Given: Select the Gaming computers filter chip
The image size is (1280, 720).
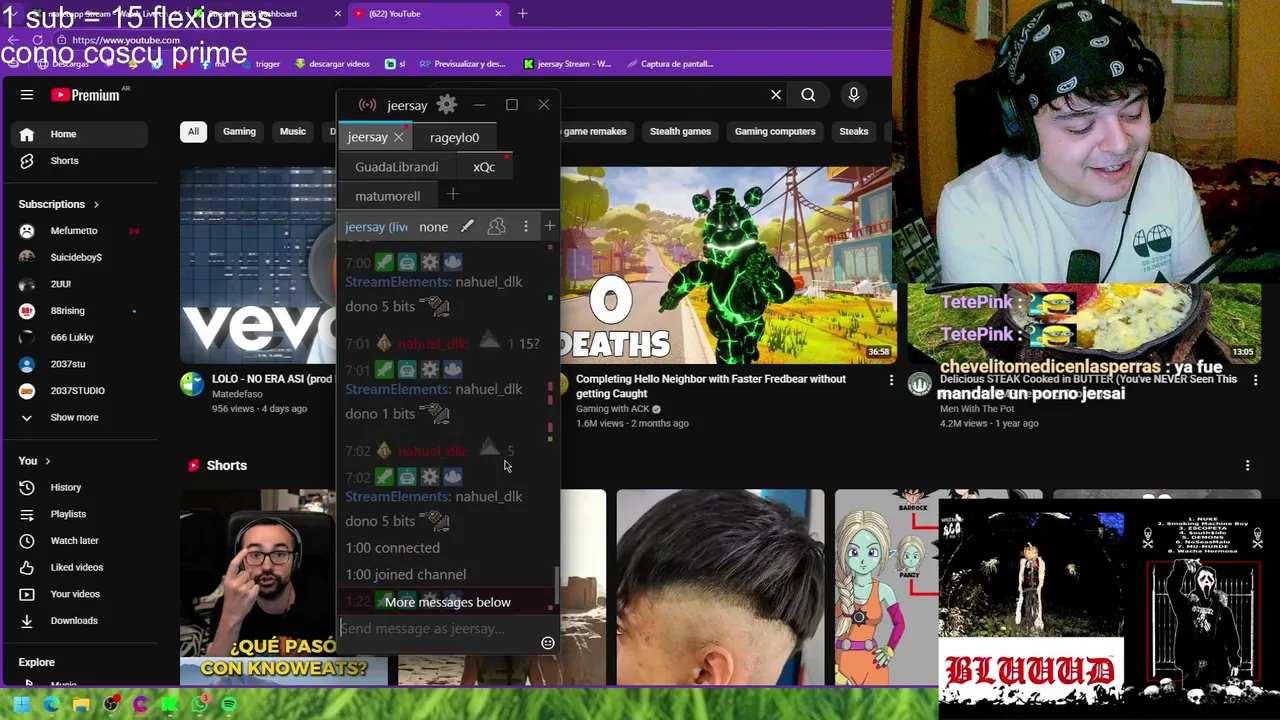Looking at the screenshot, I should click(x=775, y=131).
